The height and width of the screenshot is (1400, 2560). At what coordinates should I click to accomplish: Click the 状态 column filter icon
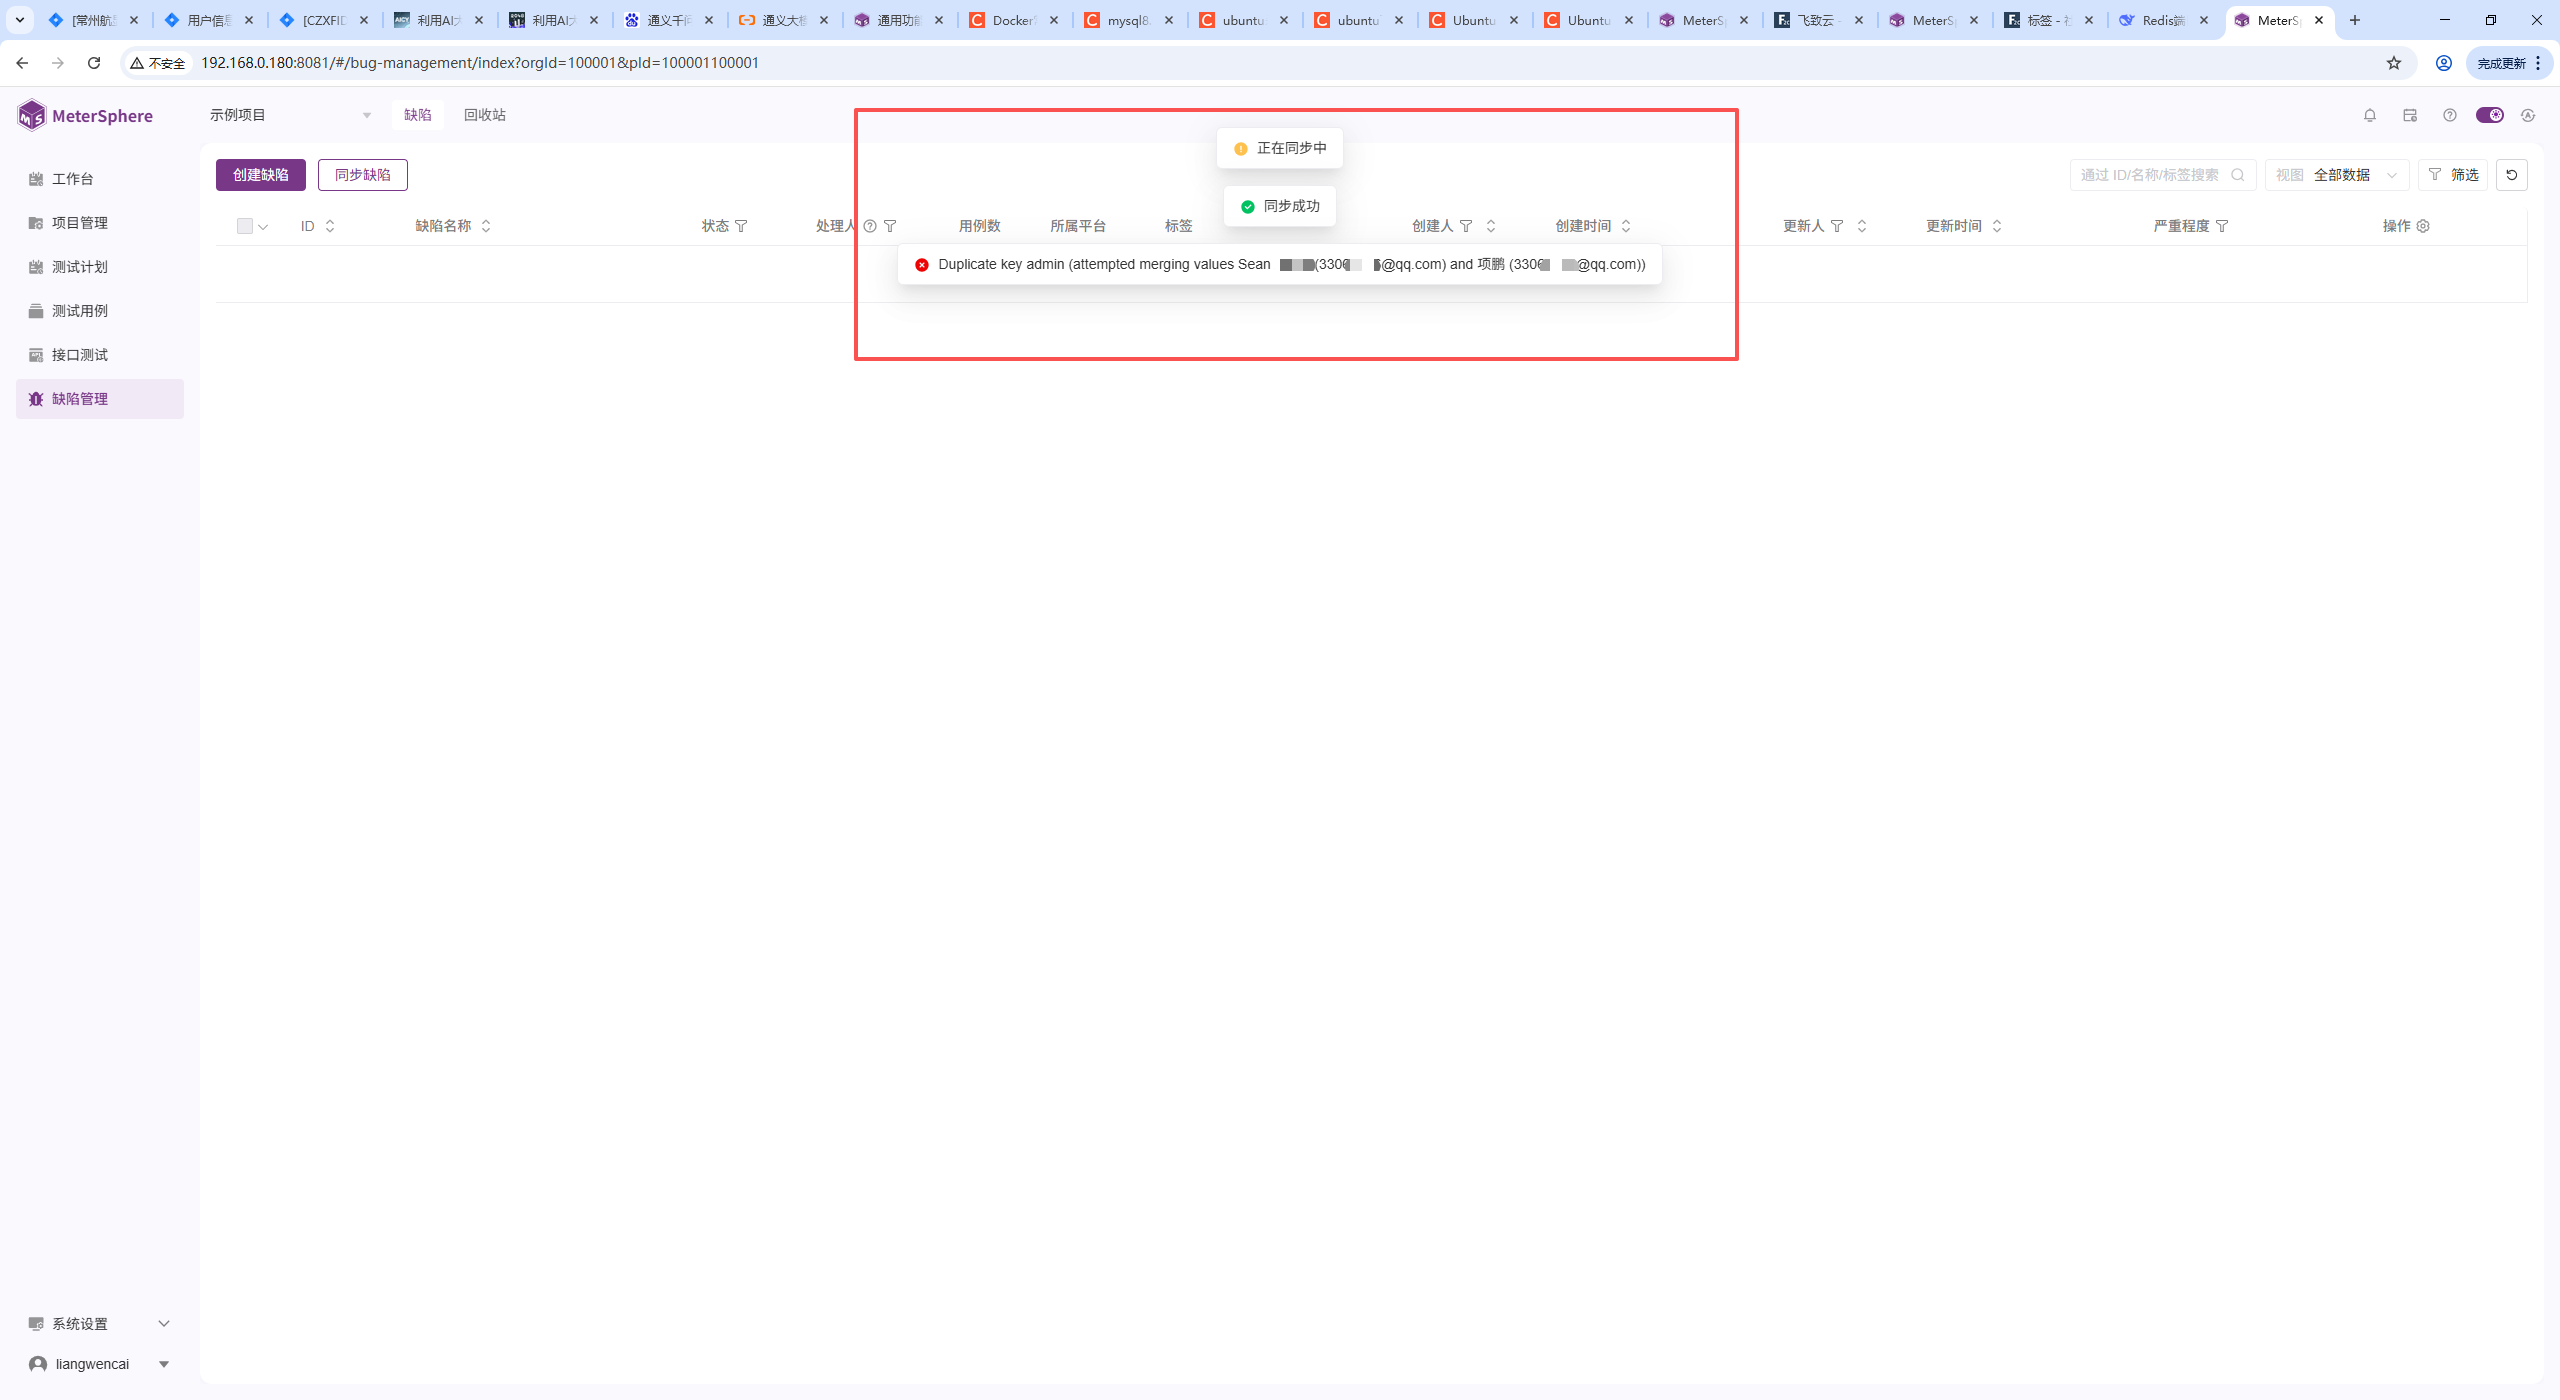741,226
